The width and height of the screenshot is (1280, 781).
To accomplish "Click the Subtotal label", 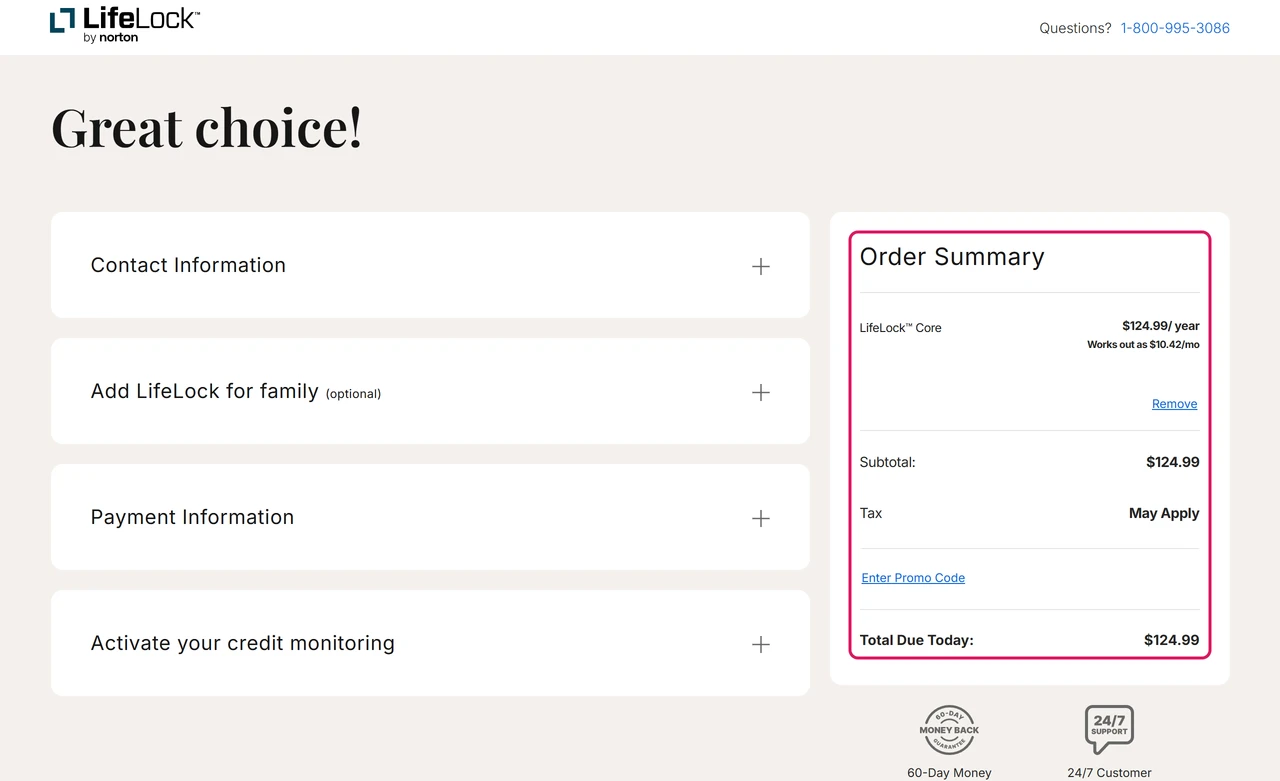I will point(888,462).
